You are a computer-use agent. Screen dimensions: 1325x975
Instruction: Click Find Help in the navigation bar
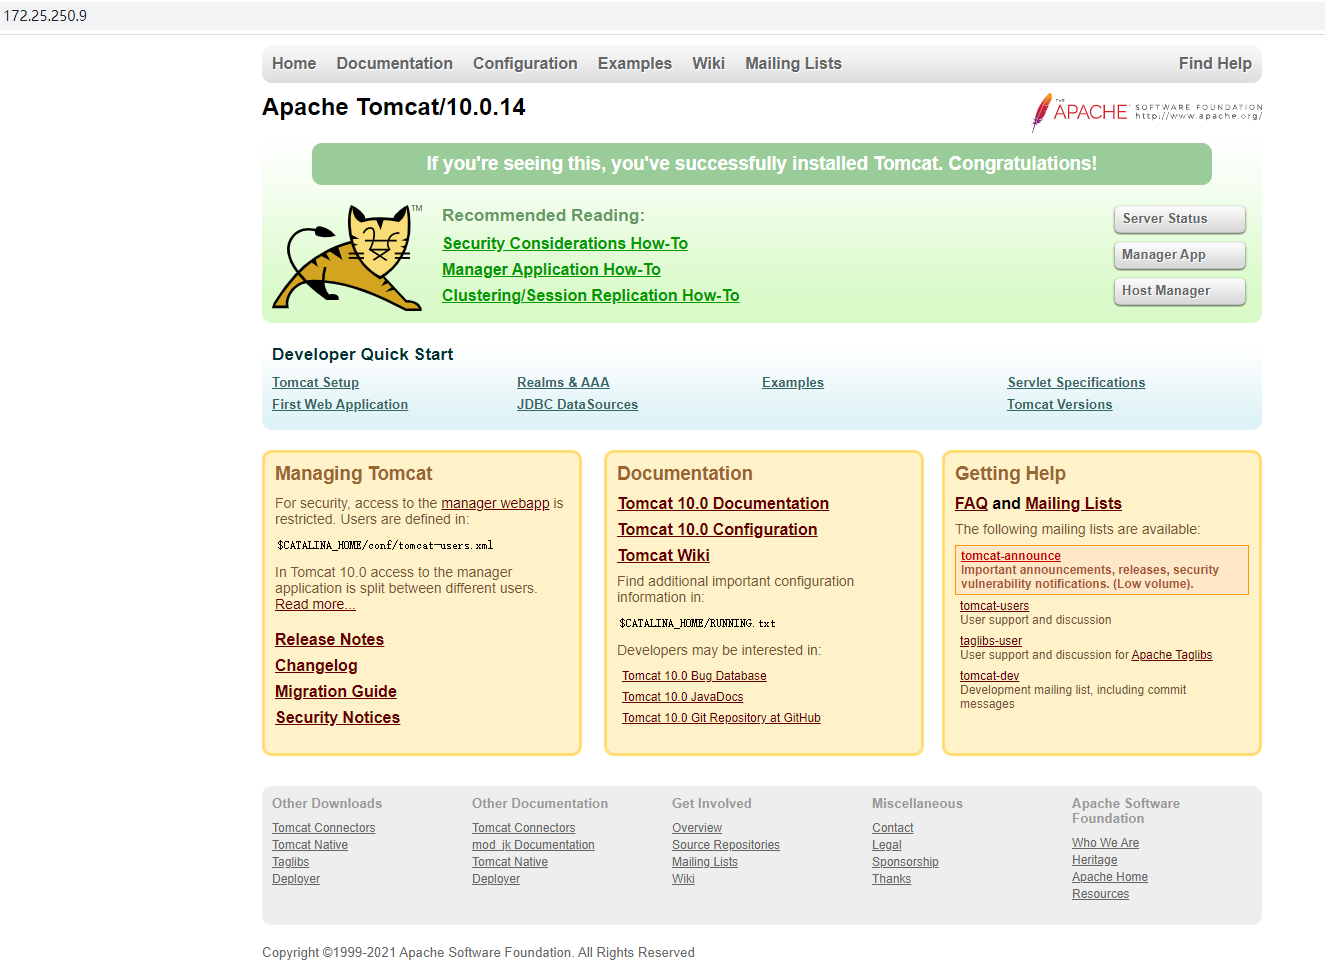(x=1215, y=63)
